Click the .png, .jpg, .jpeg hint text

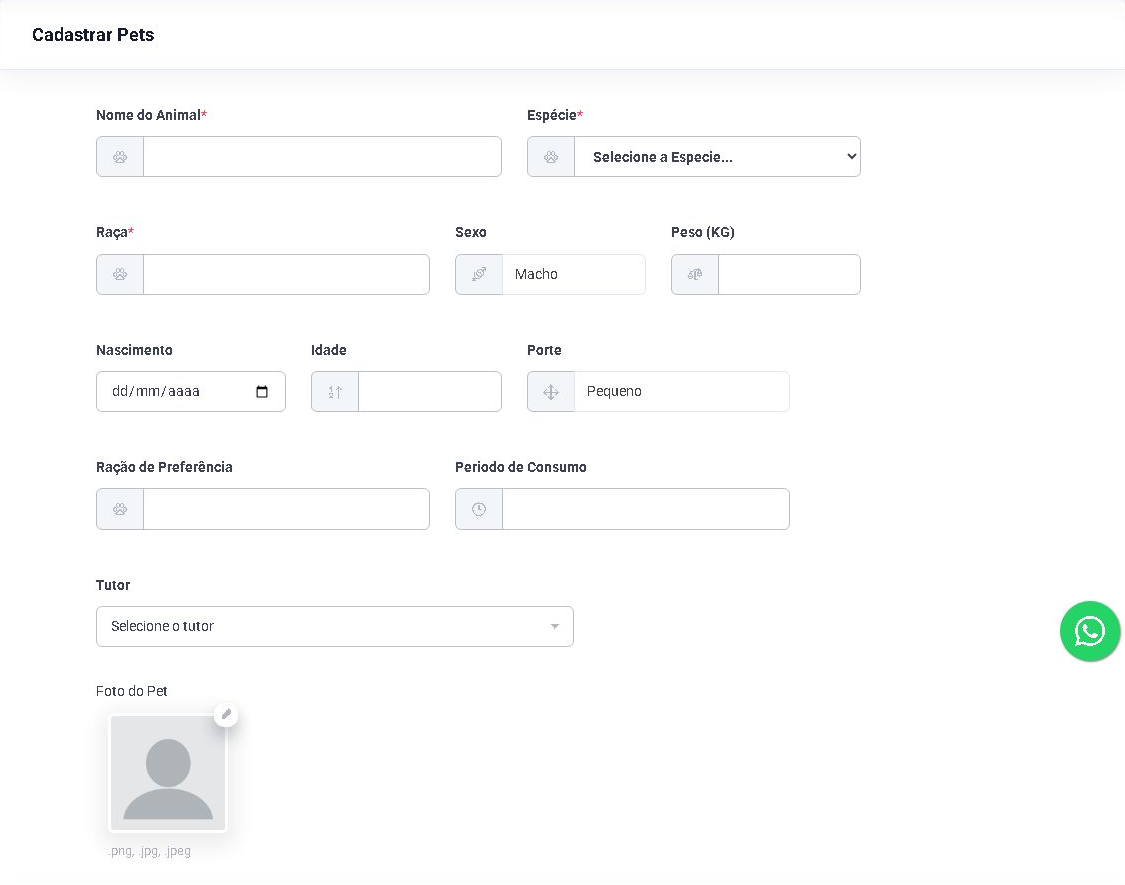click(149, 851)
